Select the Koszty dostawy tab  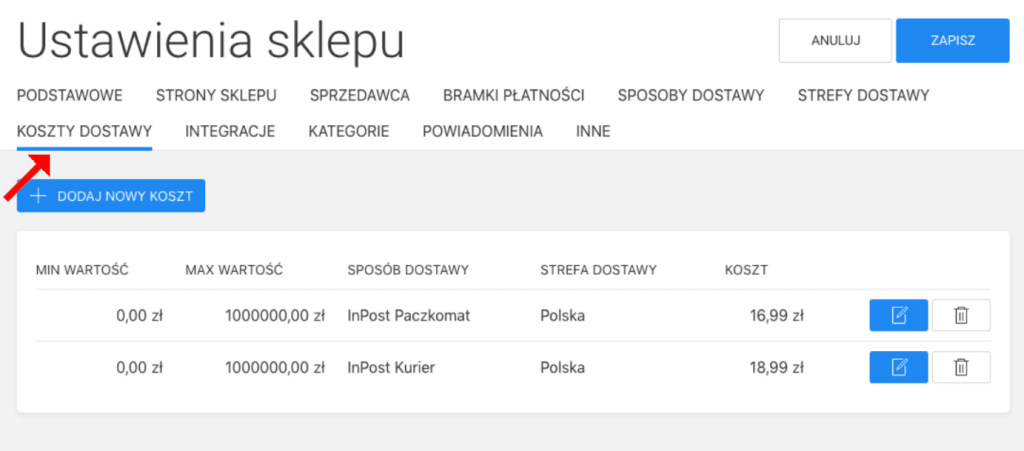pyautogui.click(x=85, y=131)
